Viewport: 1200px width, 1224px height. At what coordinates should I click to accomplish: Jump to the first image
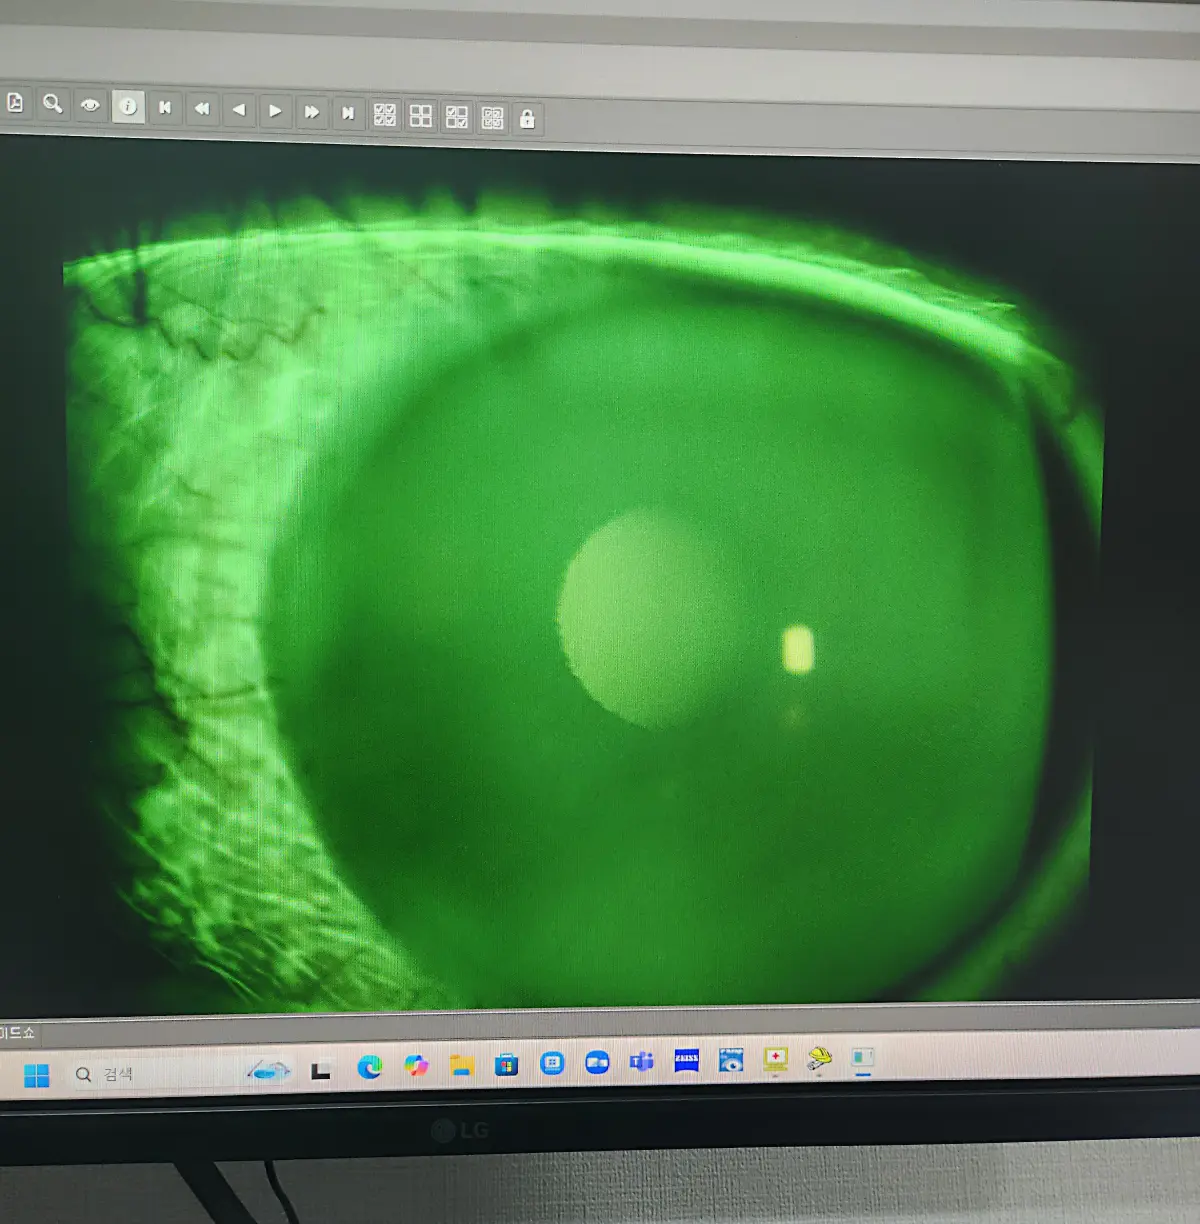point(165,107)
